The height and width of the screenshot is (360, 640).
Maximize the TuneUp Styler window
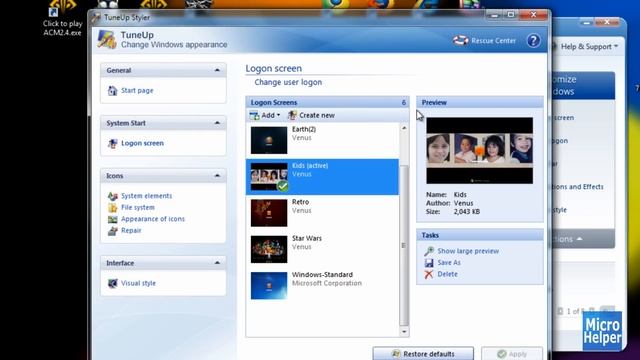pyautogui.click(x=510, y=15)
